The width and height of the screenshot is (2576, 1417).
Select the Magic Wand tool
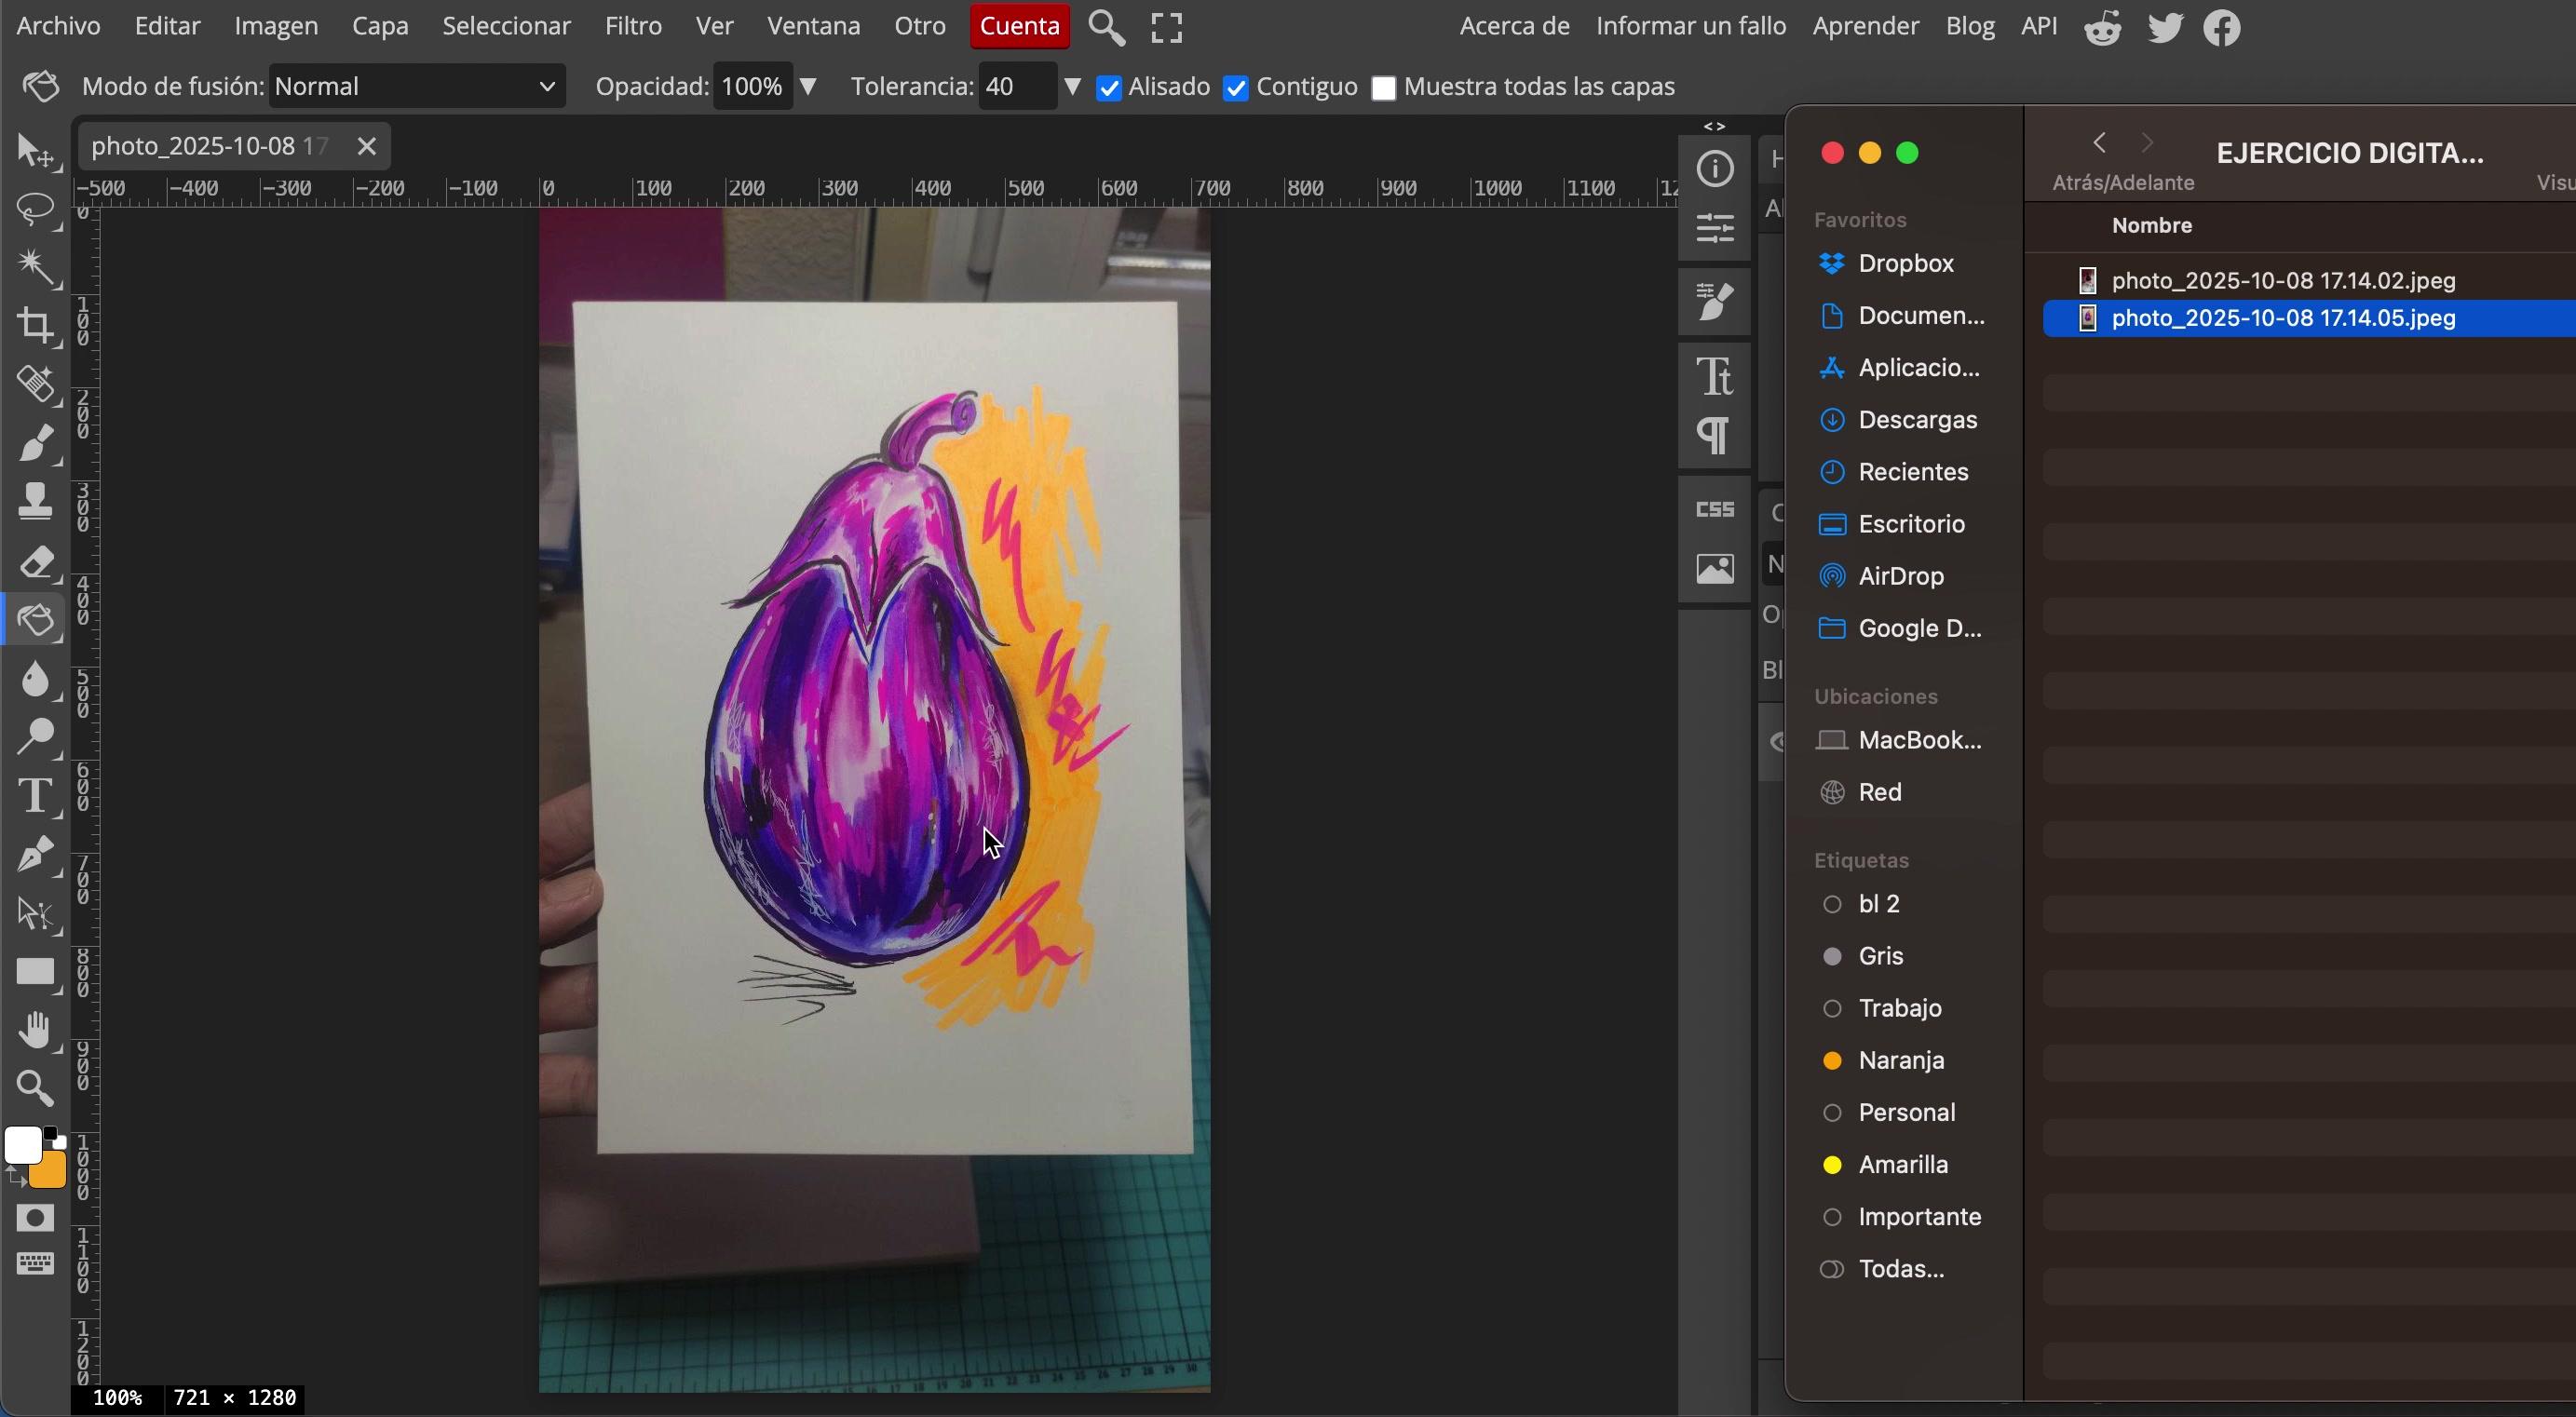click(36, 267)
